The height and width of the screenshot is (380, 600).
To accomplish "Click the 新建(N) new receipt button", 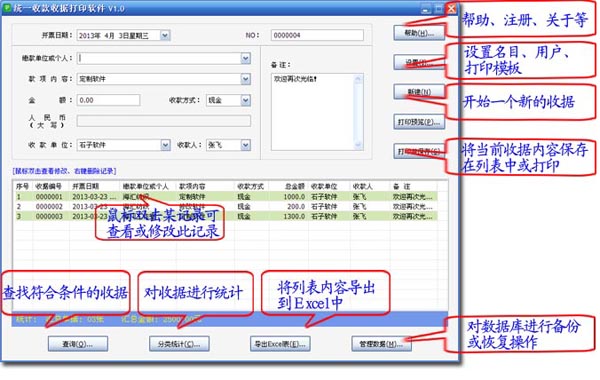I will click(419, 92).
